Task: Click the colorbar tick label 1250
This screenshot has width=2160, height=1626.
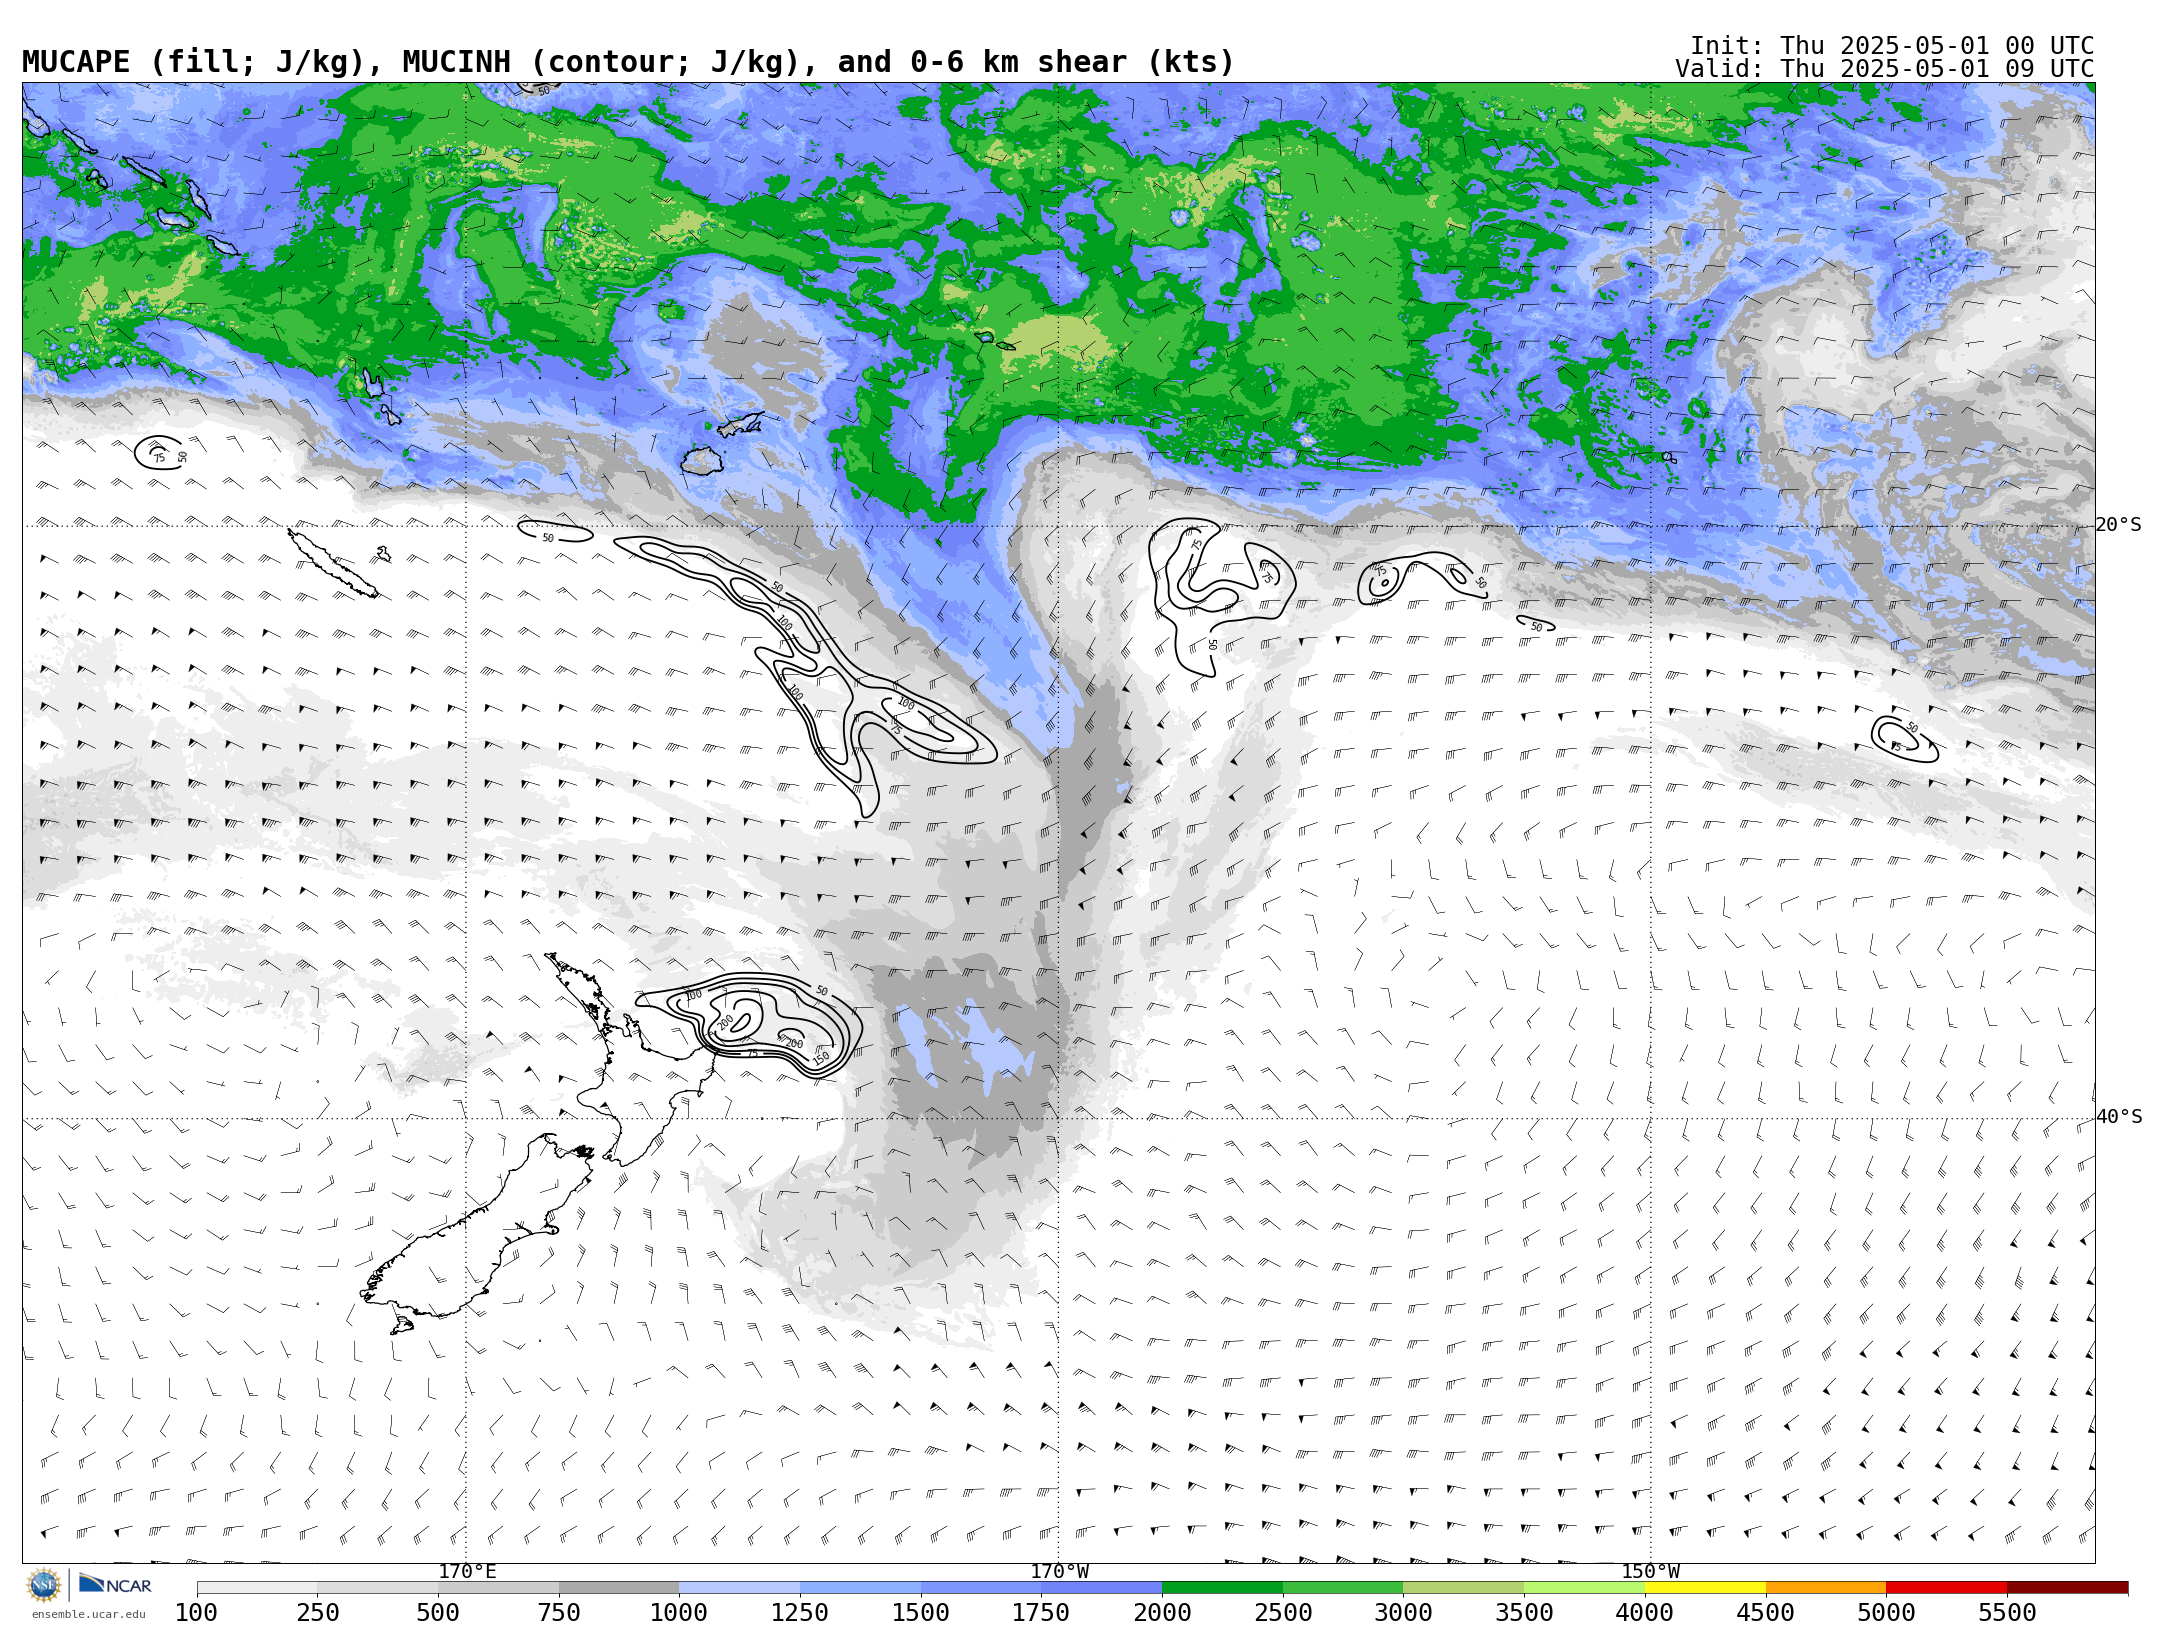Action: coord(800,1613)
